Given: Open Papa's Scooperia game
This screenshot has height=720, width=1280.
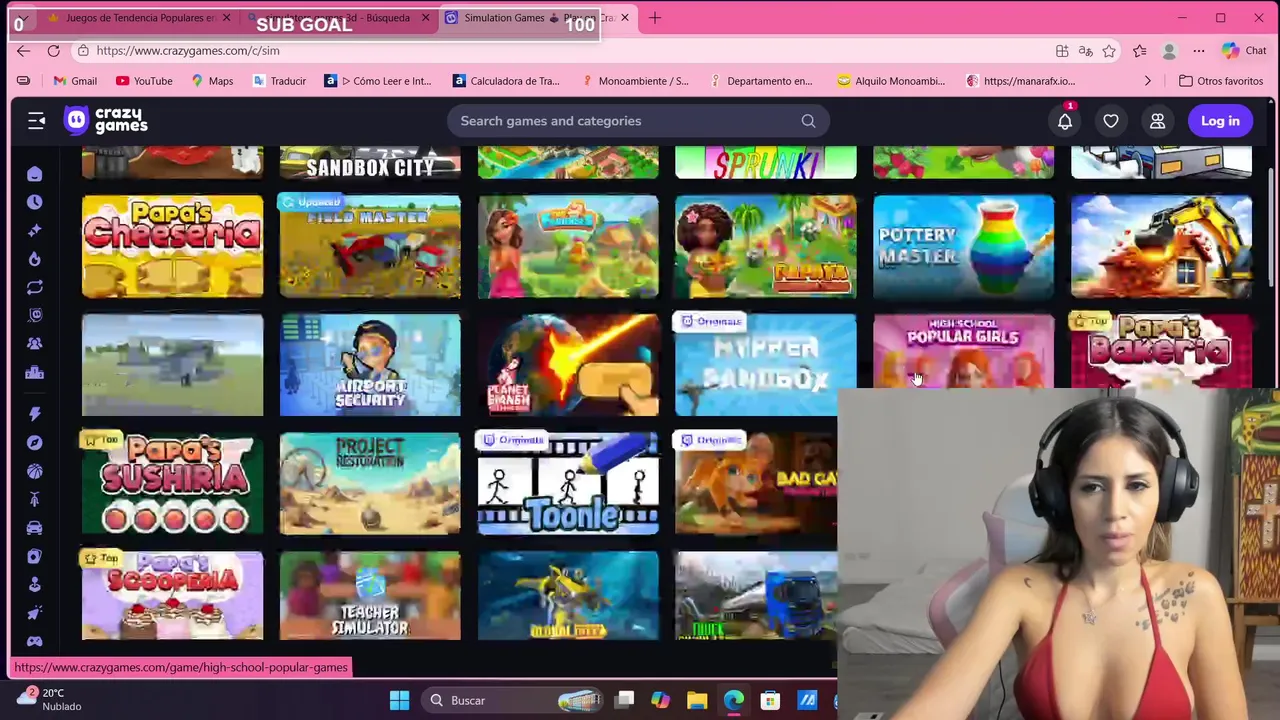Looking at the screenshot, I should [x=172, y=596].
